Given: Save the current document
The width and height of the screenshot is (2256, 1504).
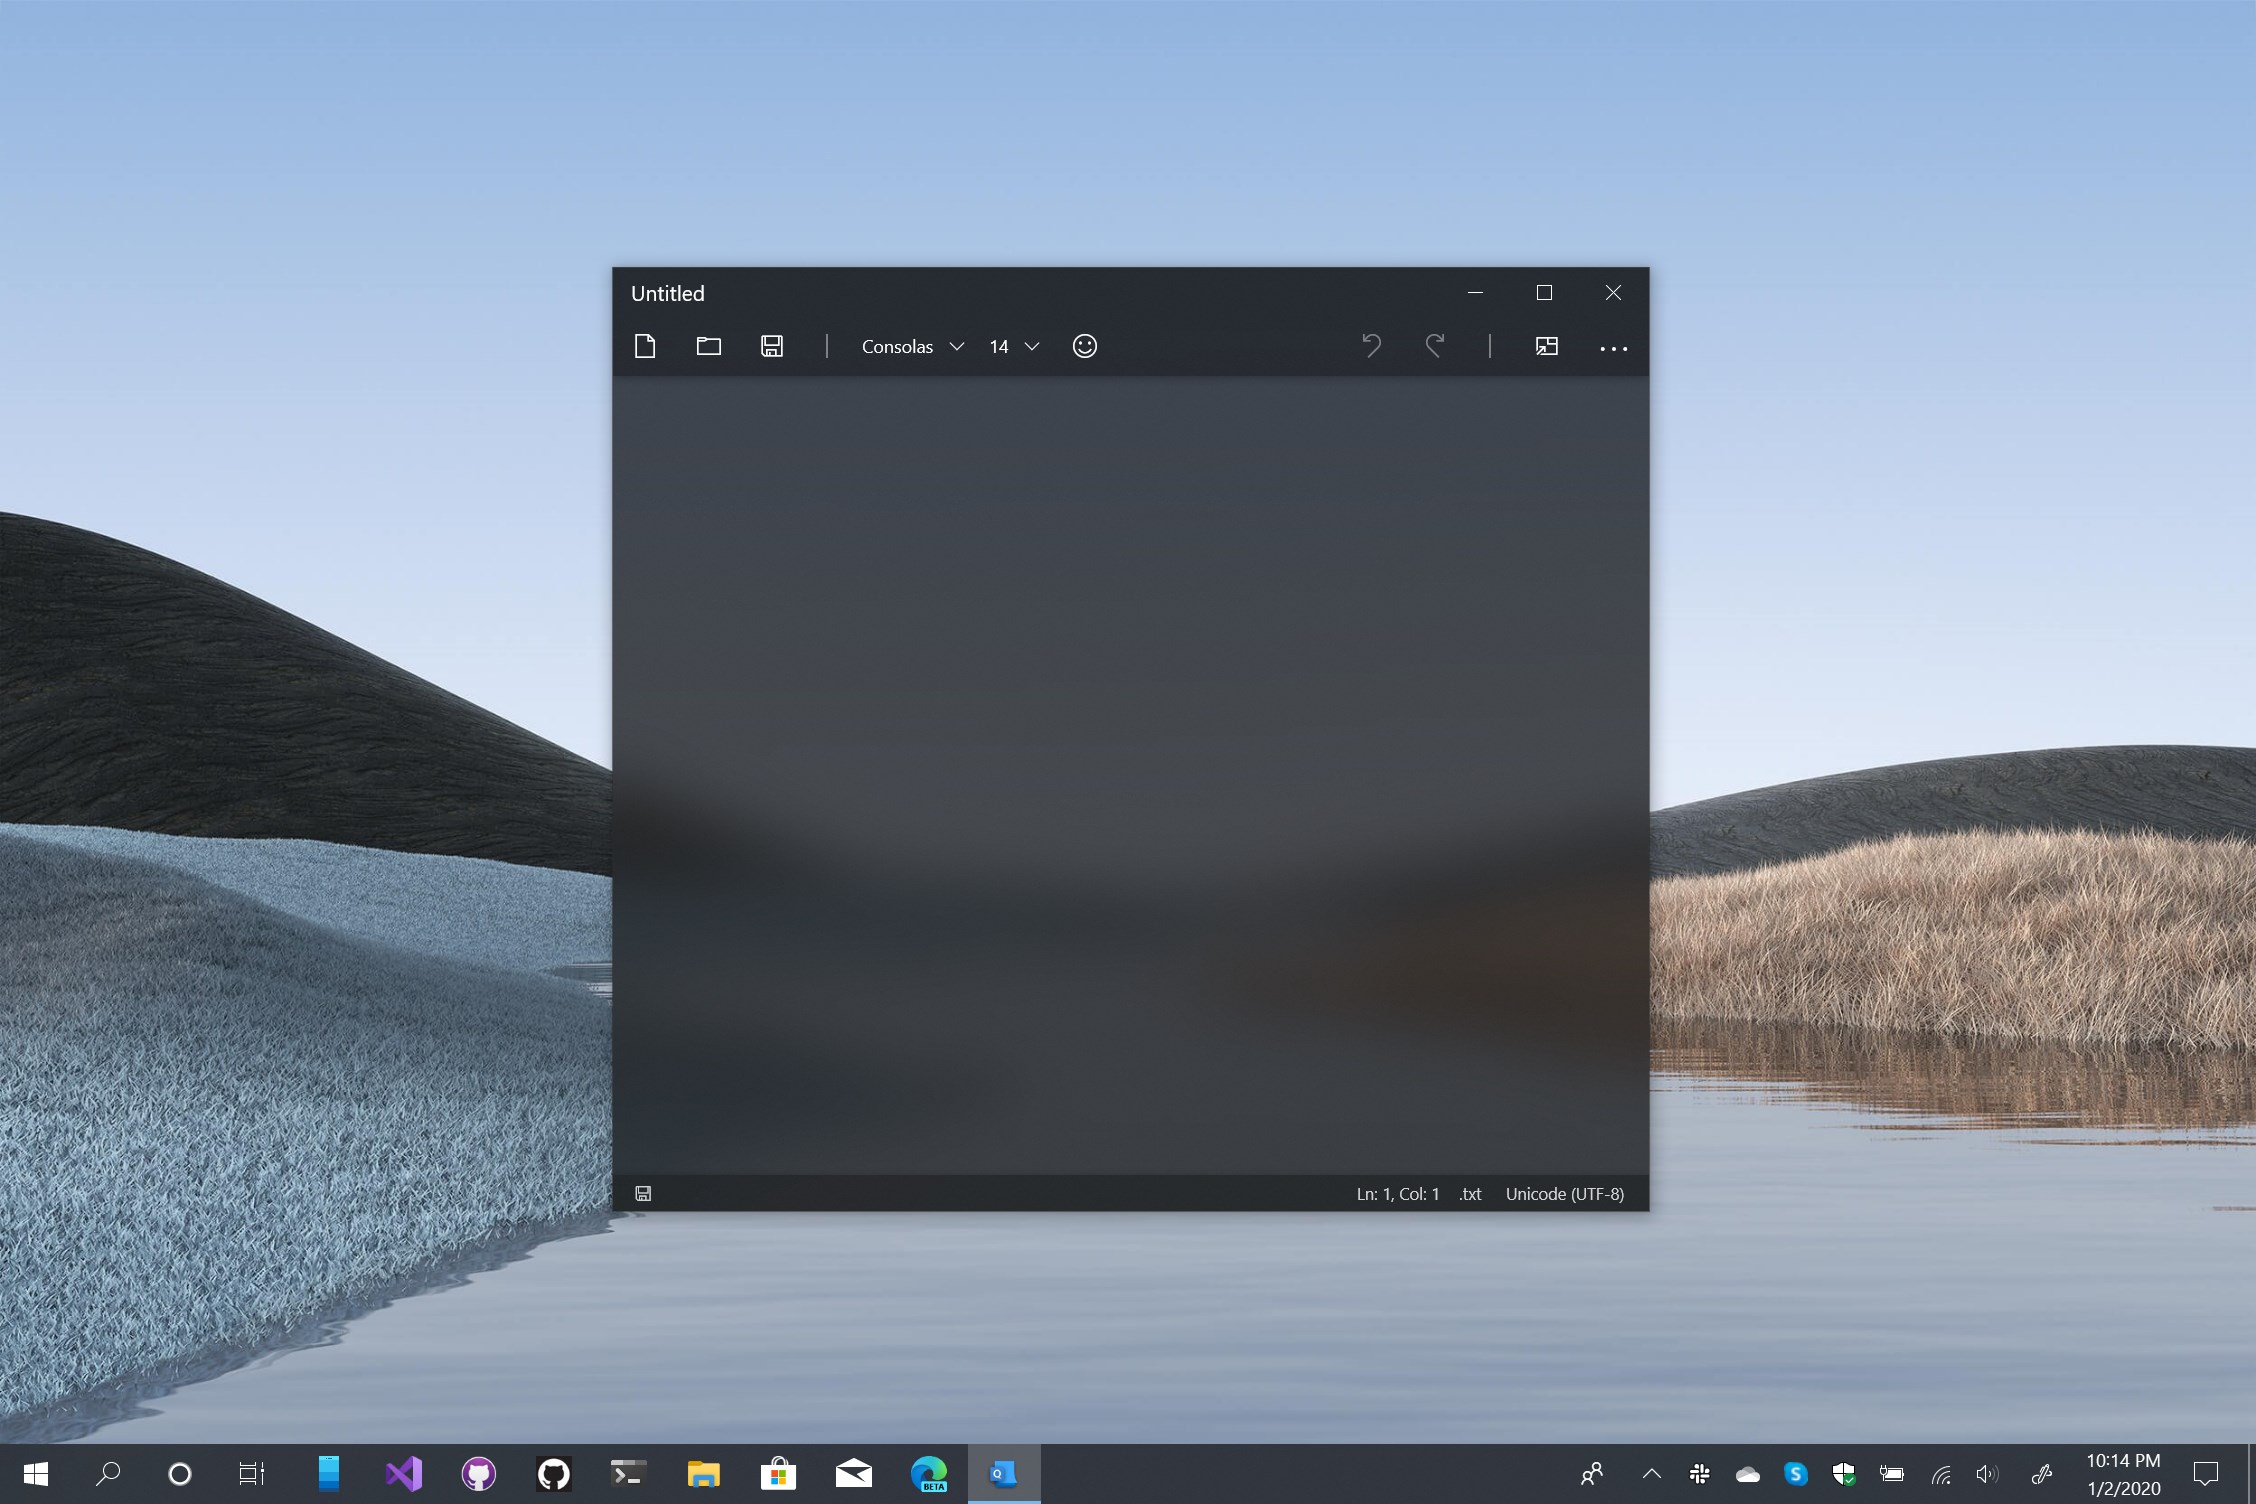Looking at the screenshot, I should click(772, 346).
